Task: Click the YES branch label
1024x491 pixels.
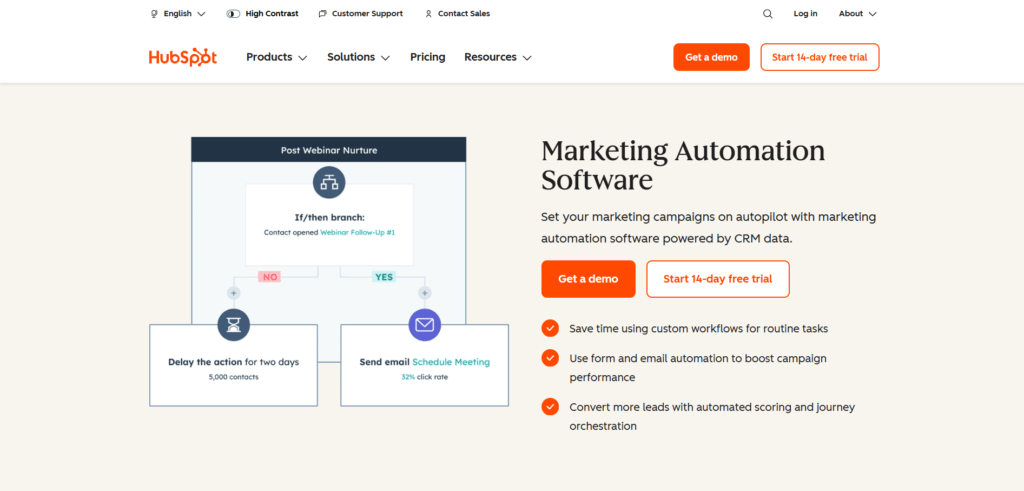Action: 384,277
